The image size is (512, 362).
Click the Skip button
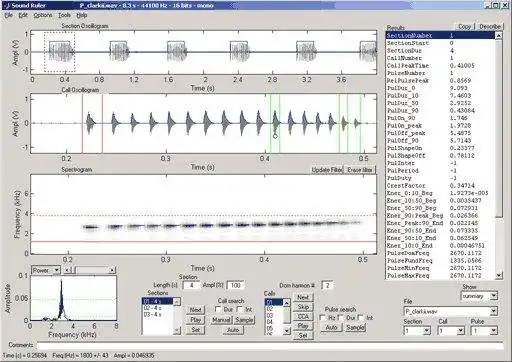(x=303, y=307)
